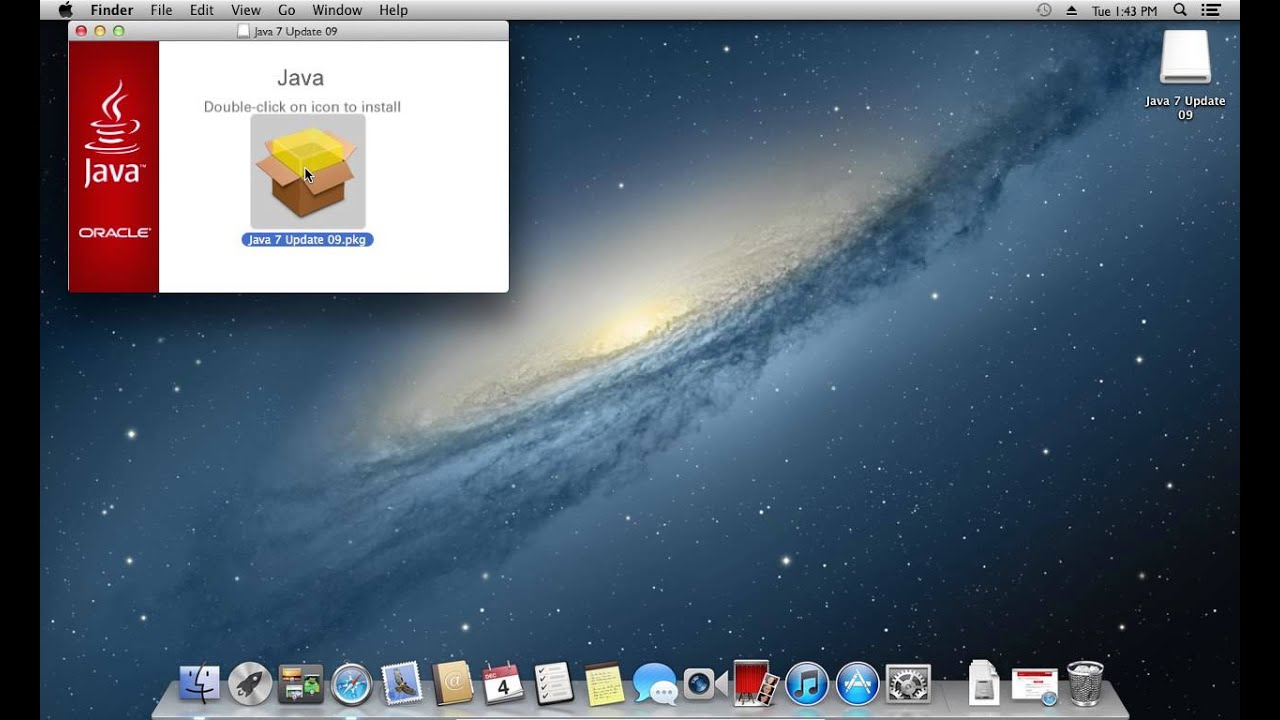This screenshot has width=1280, height=720.
Task: Open the Go menu
Action: (x=287, y=10)
